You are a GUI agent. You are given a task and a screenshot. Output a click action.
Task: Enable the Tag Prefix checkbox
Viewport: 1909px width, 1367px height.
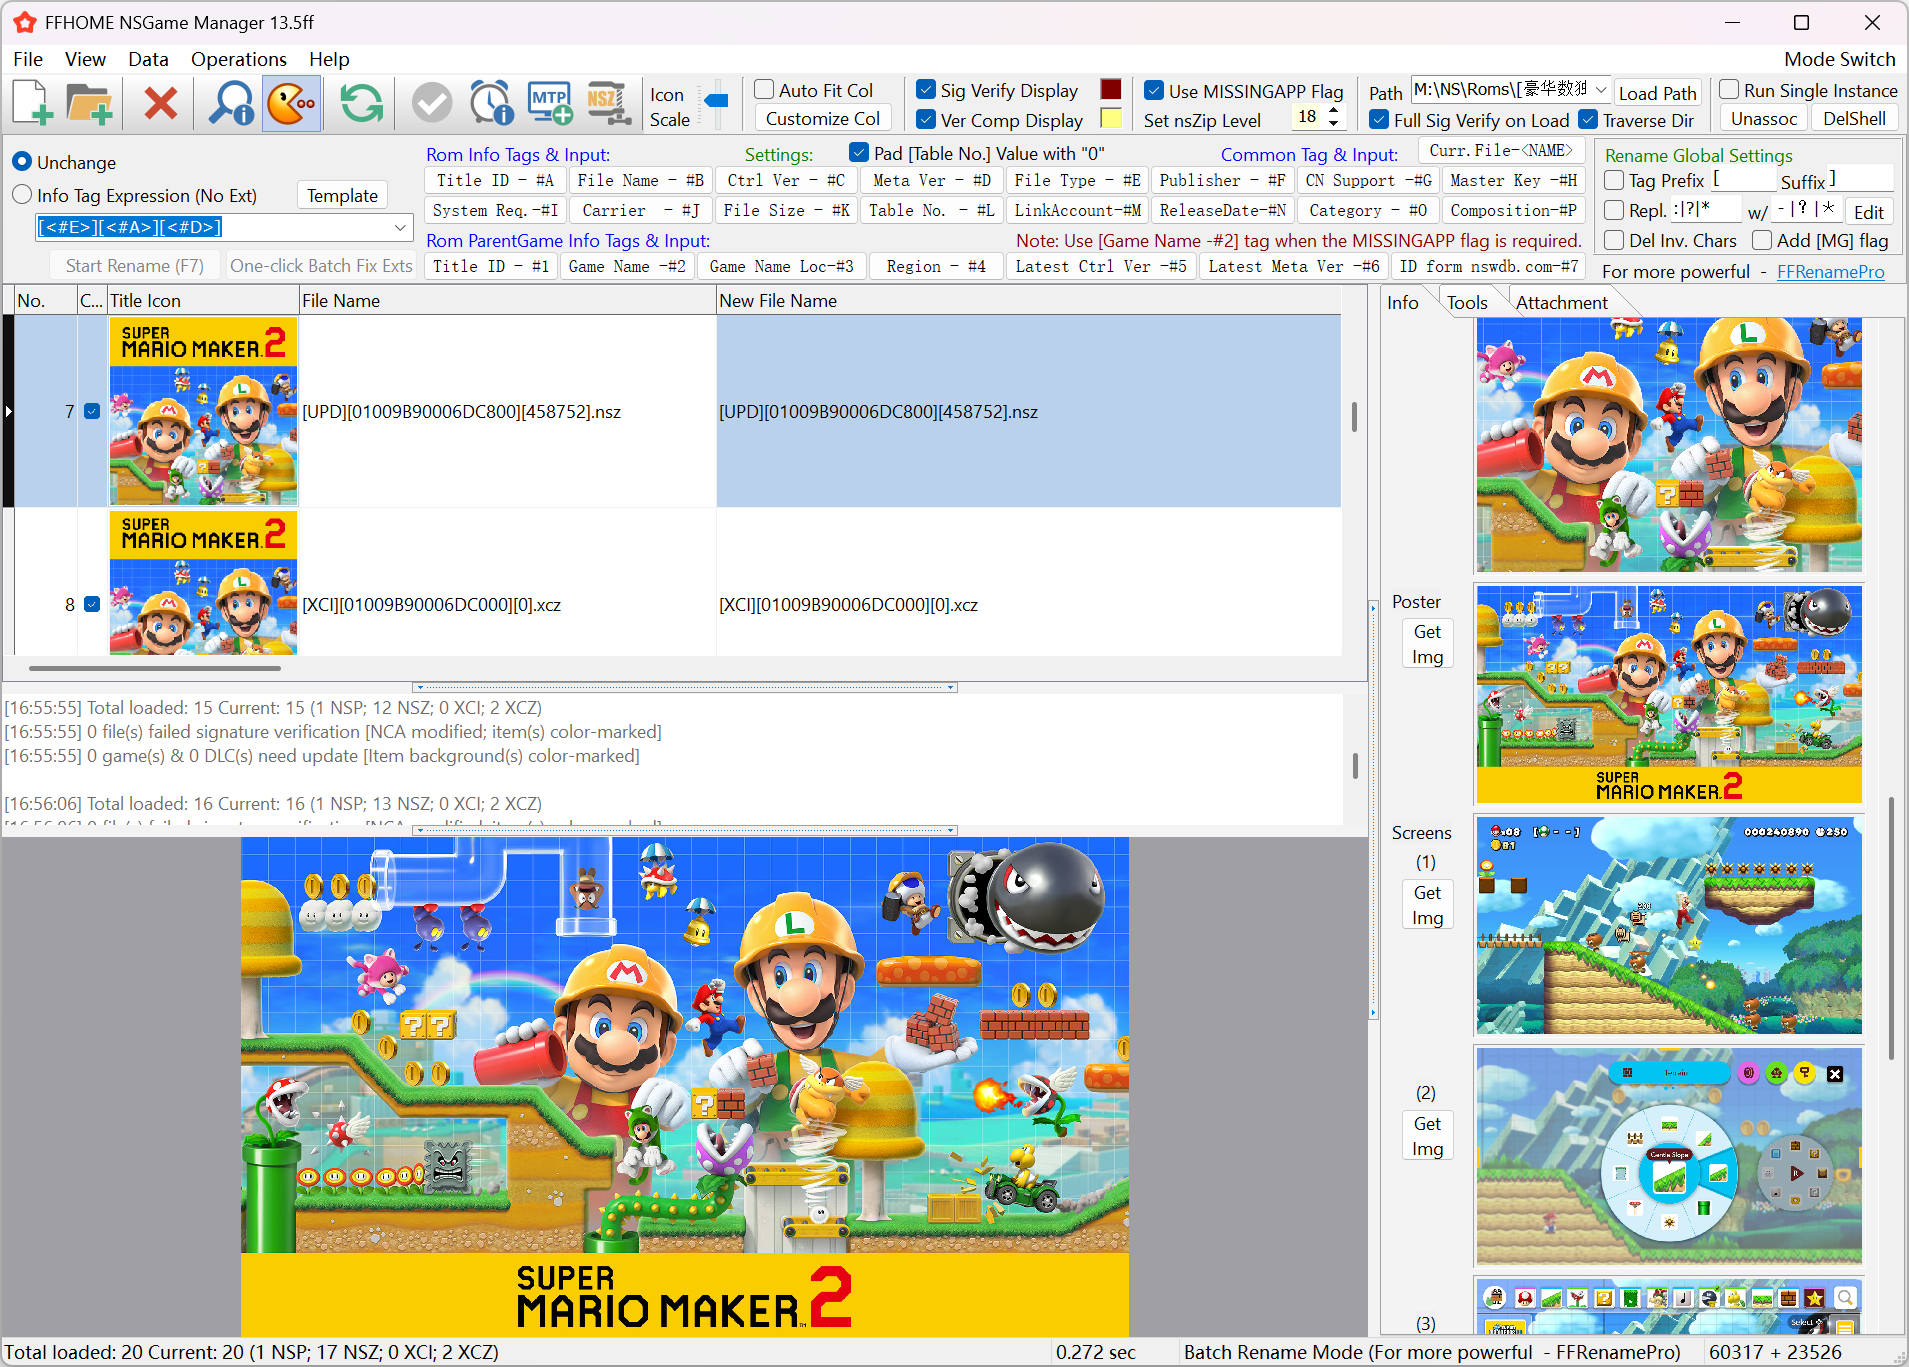tap(1614, 181)
